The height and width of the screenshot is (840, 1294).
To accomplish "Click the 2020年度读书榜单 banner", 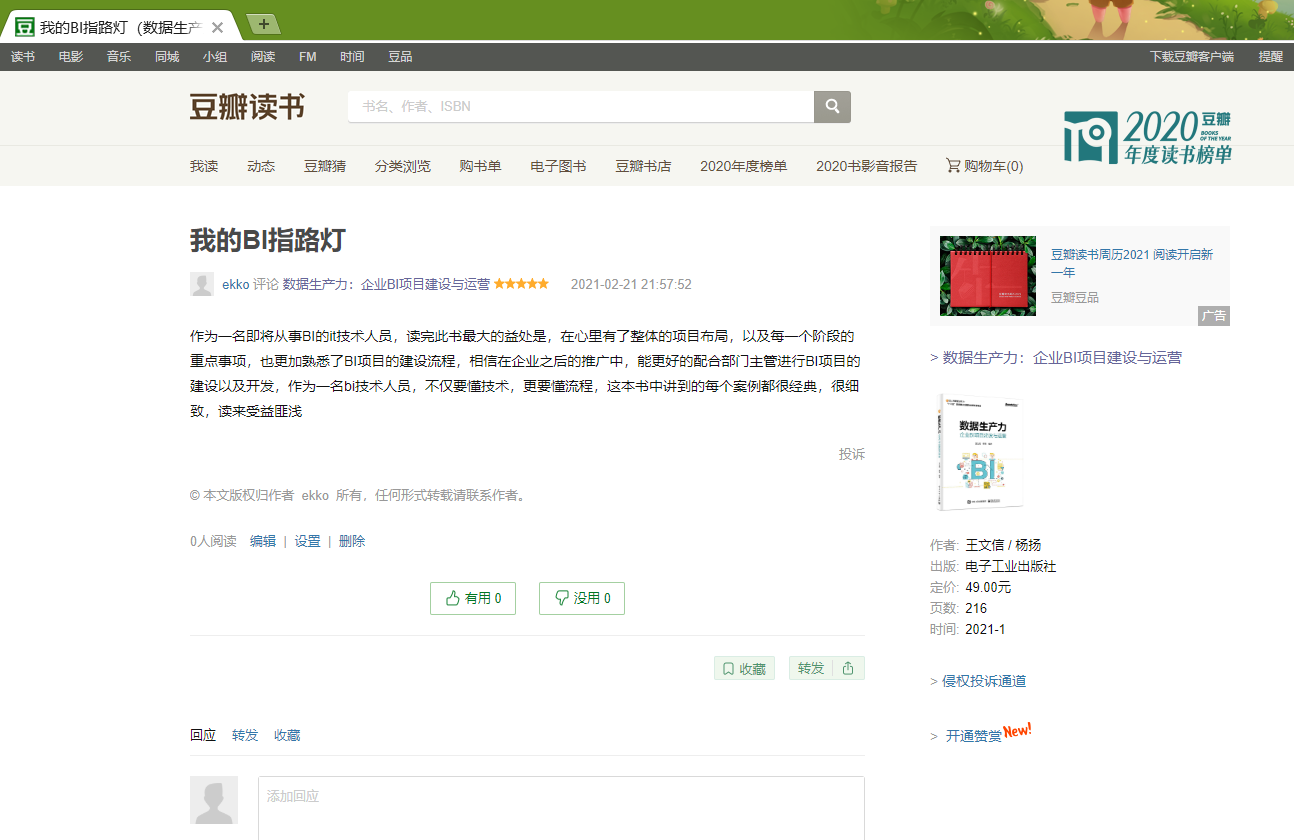I will click(1148, 137).
